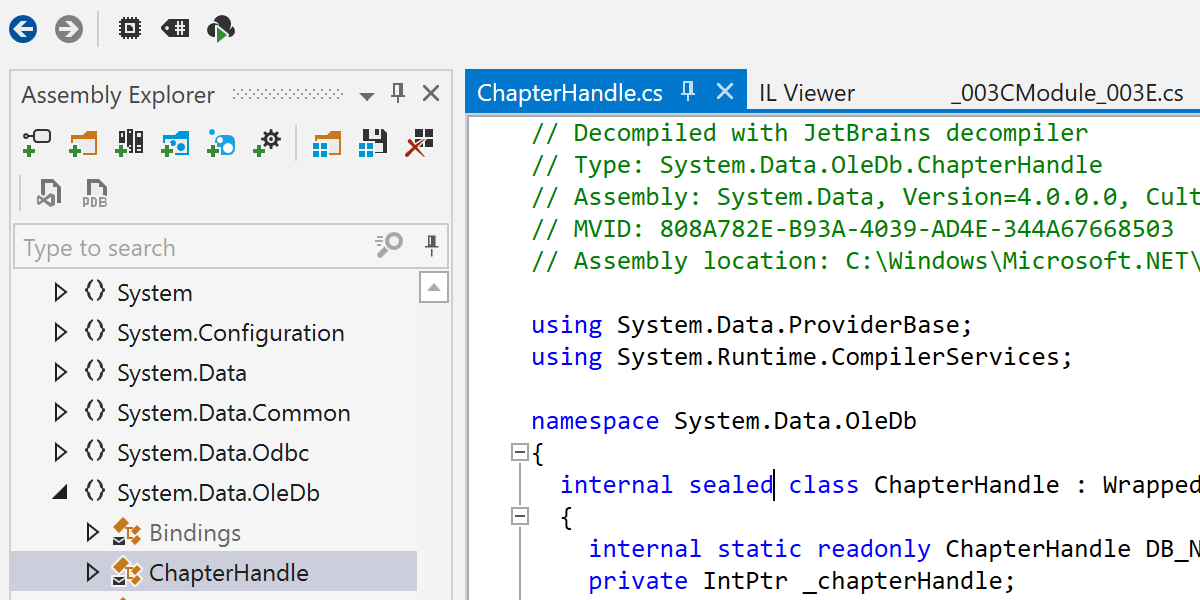The height and width of the screenshot is (600, 1200).
Task: Click the blue folder icon with green plus
Action: [x=175, y=143]
